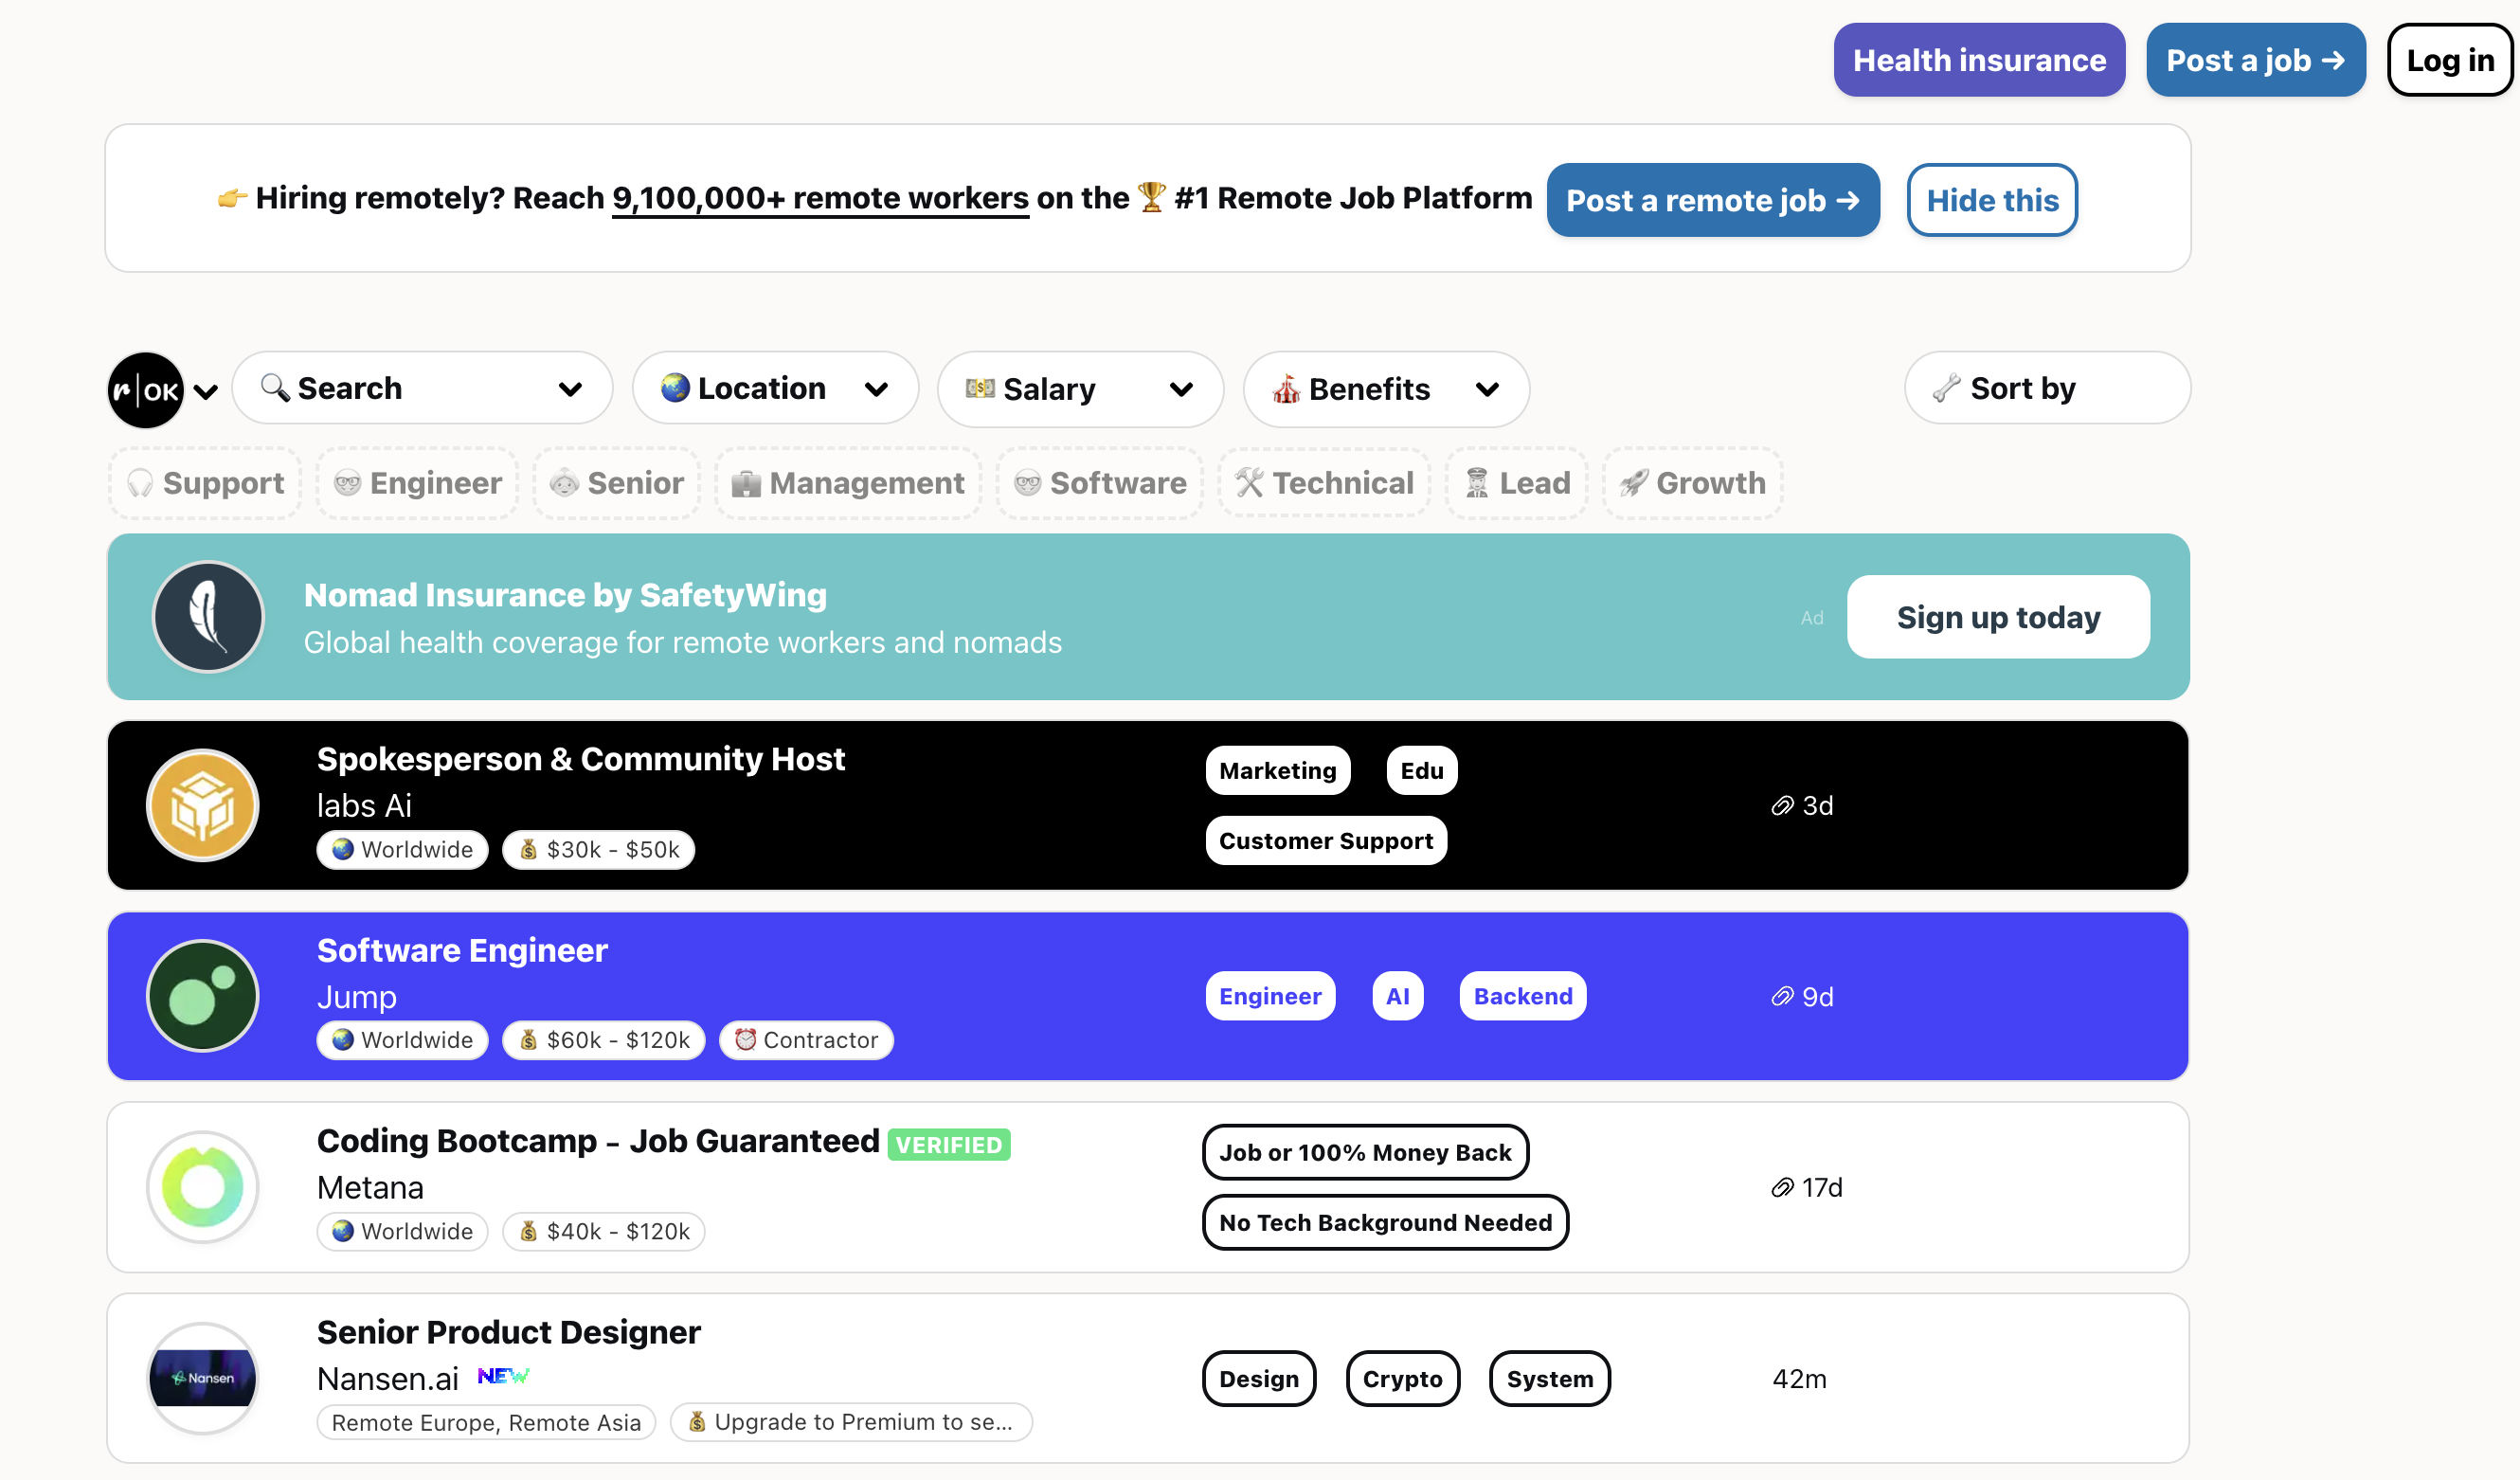Screen dimensions: 2520x1480
Task: Click the Search input field
Action: pos(422,388)
